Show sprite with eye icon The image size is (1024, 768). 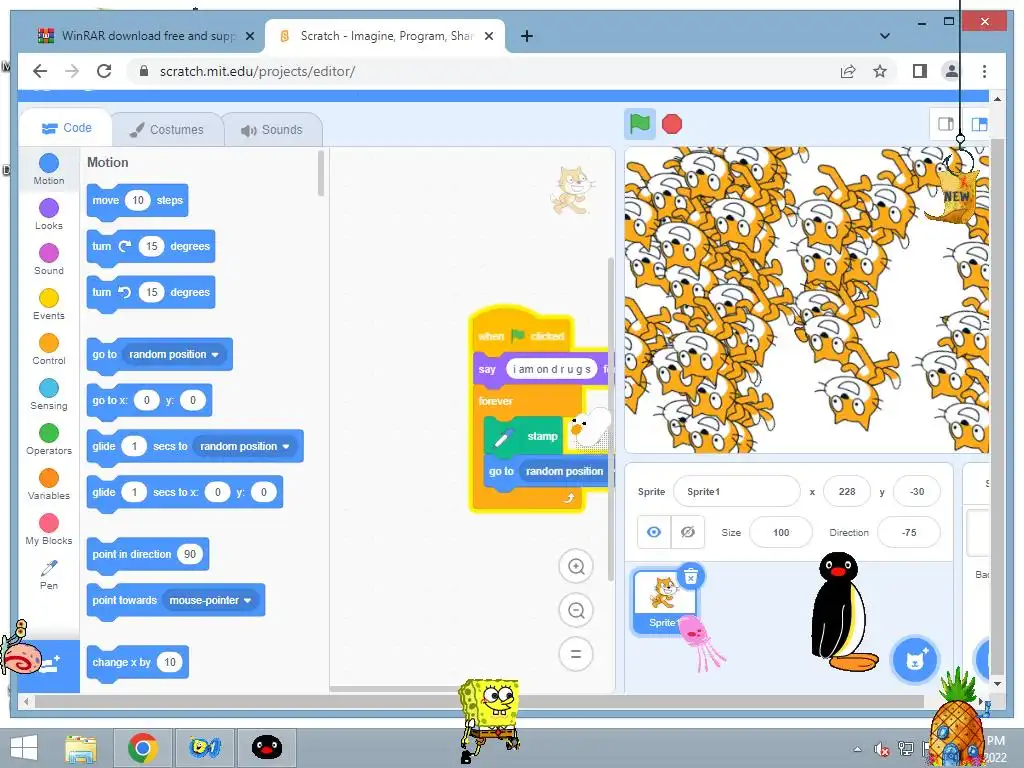[x=654, y=532]
